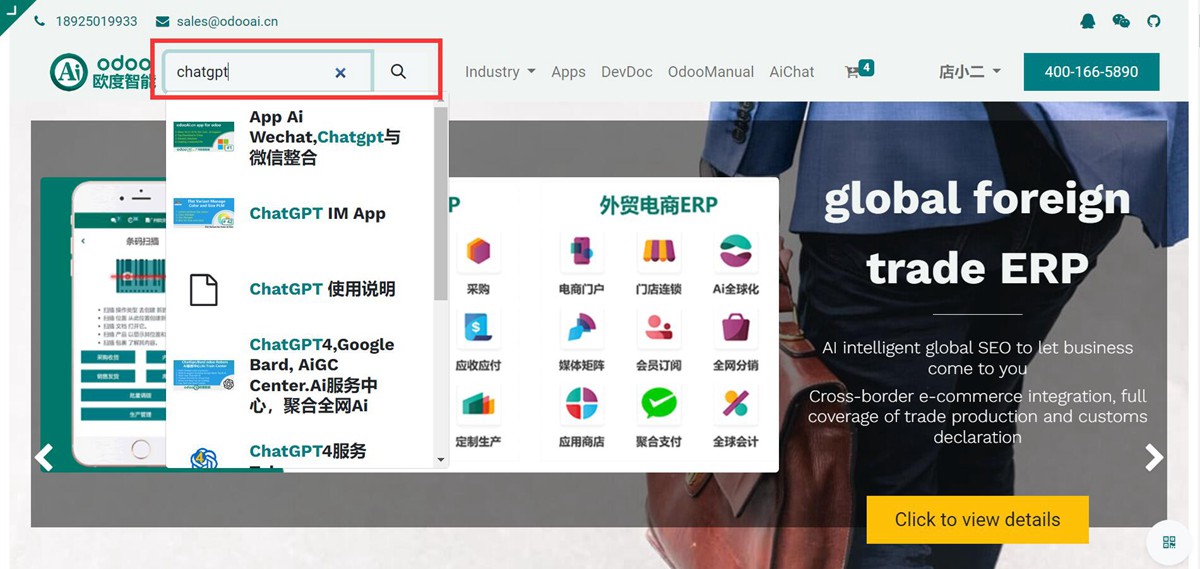Go to previous carousel slide arrow
Viewport: 1200px width, 569px height.
click(x=44, y=457)
